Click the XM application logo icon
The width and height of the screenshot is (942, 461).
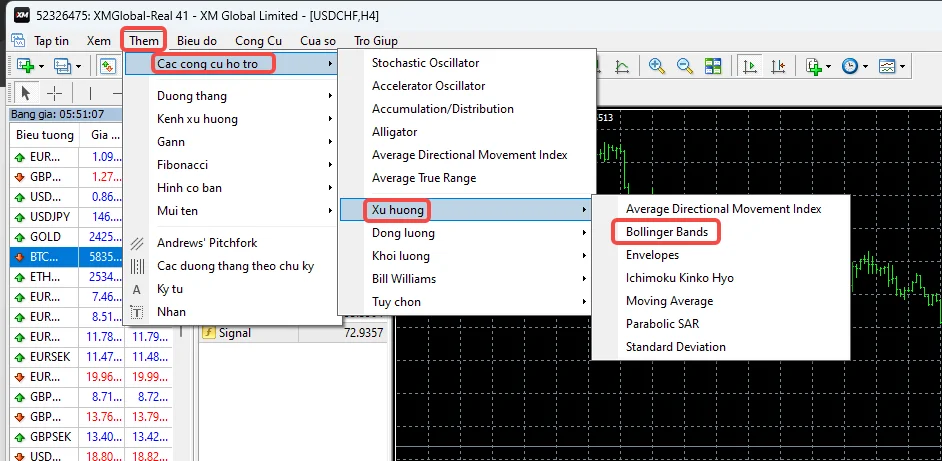coord(22,15)
